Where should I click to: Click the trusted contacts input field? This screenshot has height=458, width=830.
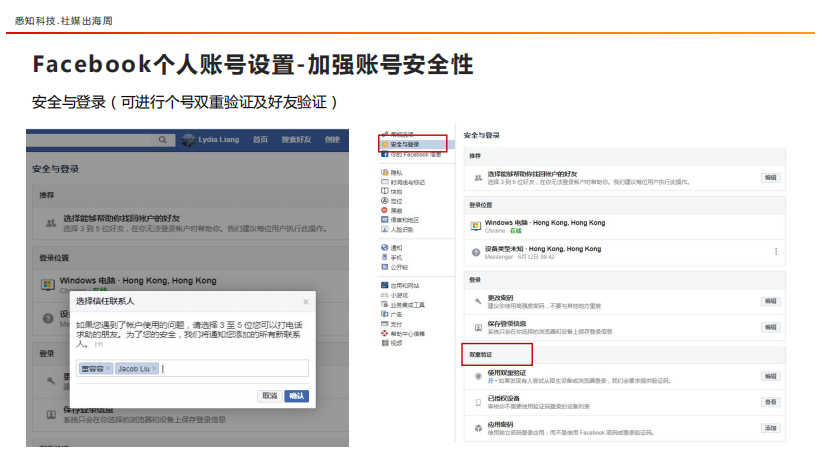[192, 369]
